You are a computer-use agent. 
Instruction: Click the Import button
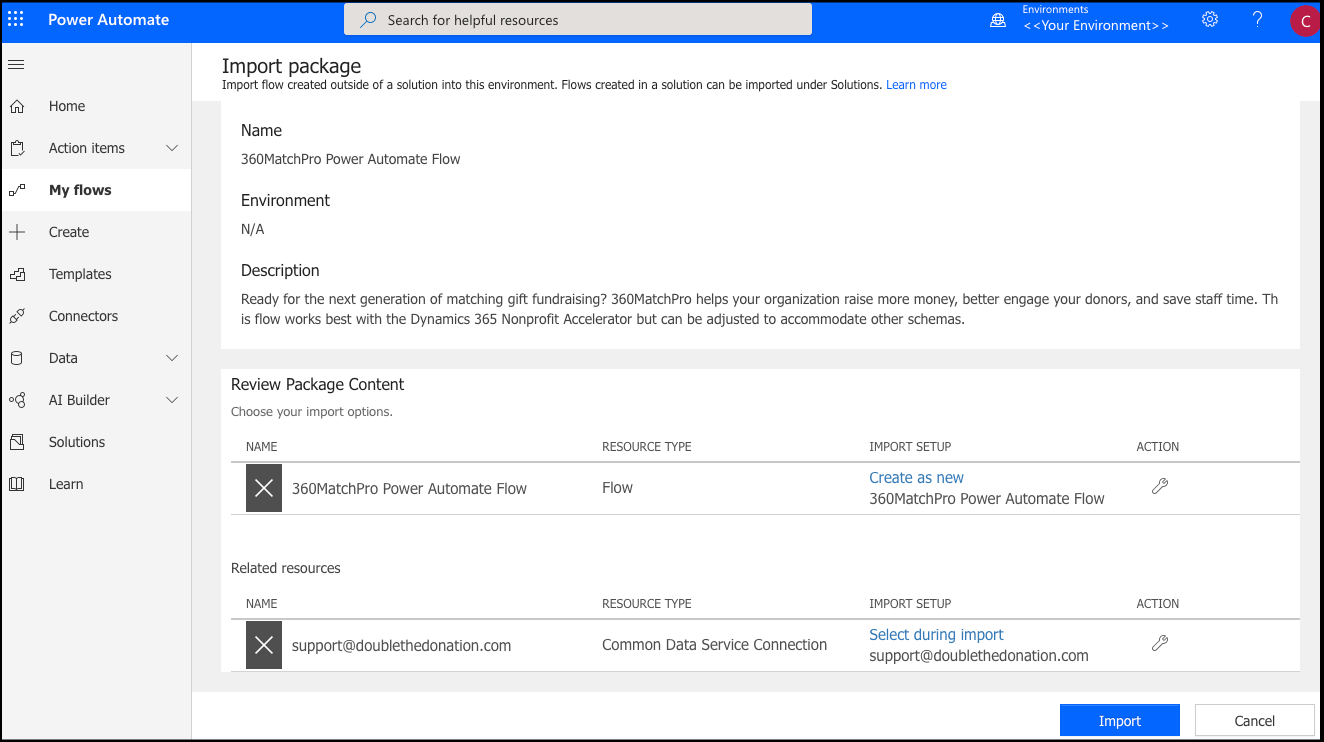click(1119, 720)
